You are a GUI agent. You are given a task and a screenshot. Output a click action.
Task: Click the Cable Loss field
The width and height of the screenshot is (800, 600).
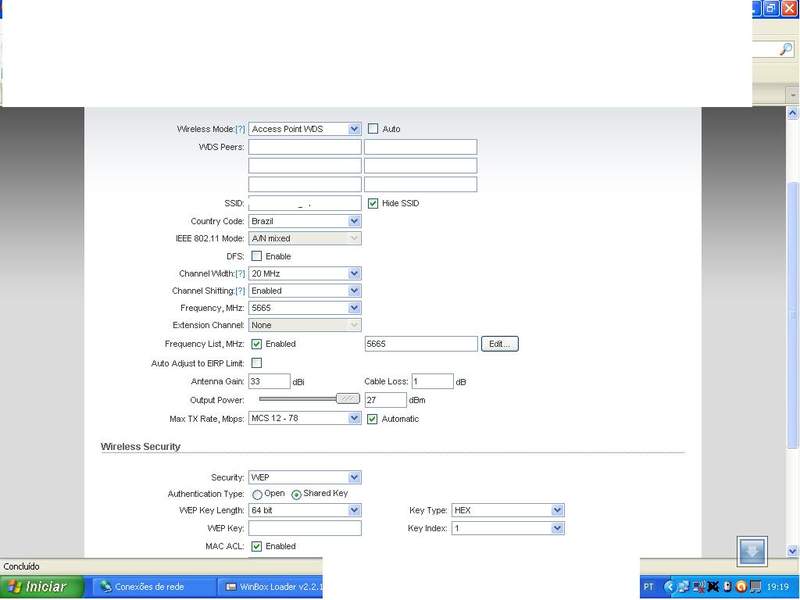pyautogui.click(x=433, y=381)
